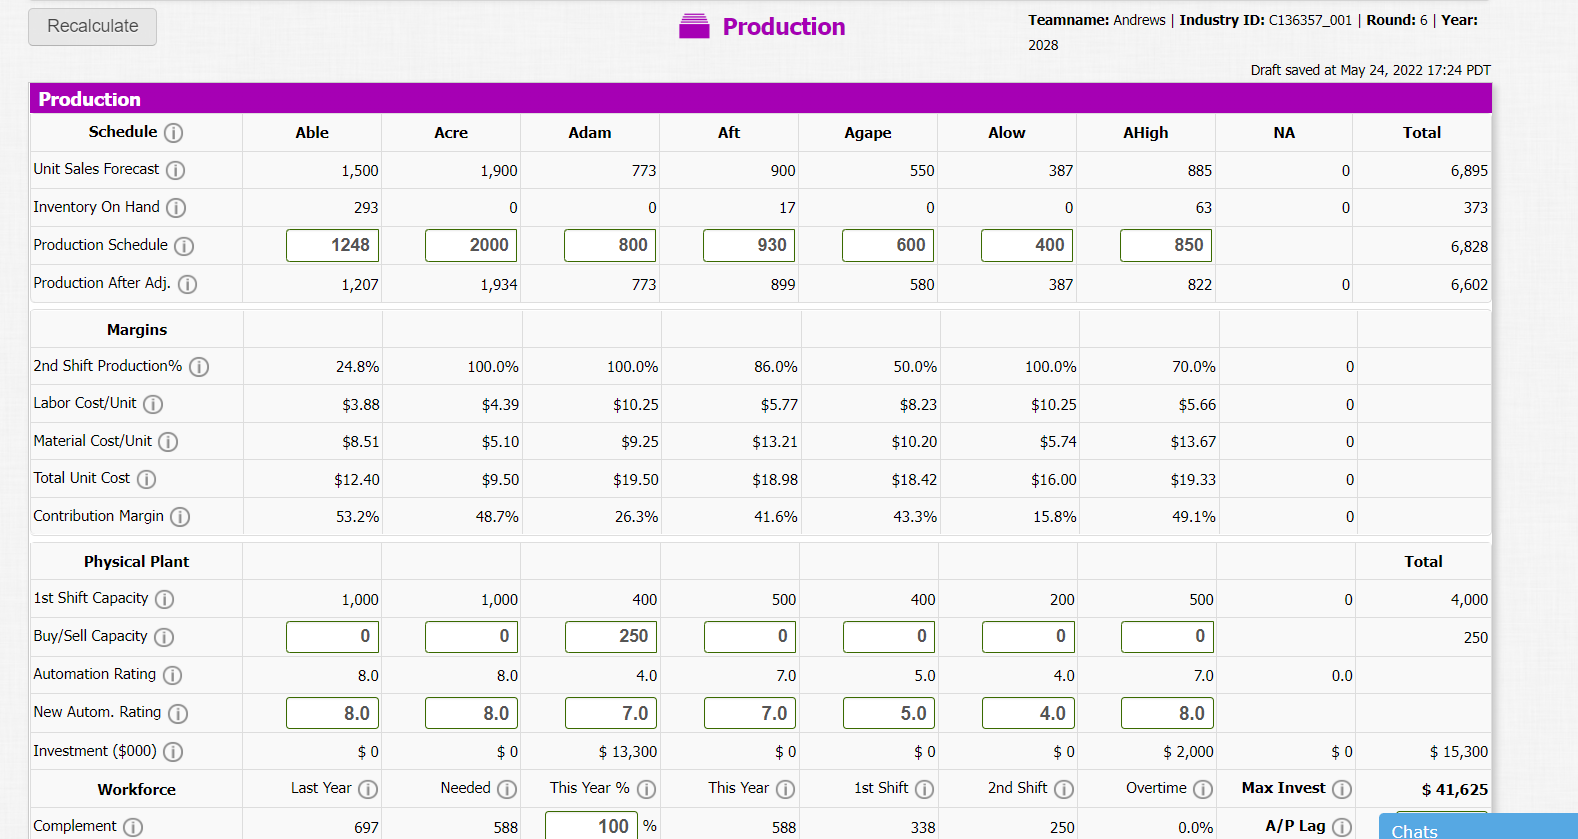Focus Aft production schedule input
This screenshot has height=839, width=1578.
(750, 246)
